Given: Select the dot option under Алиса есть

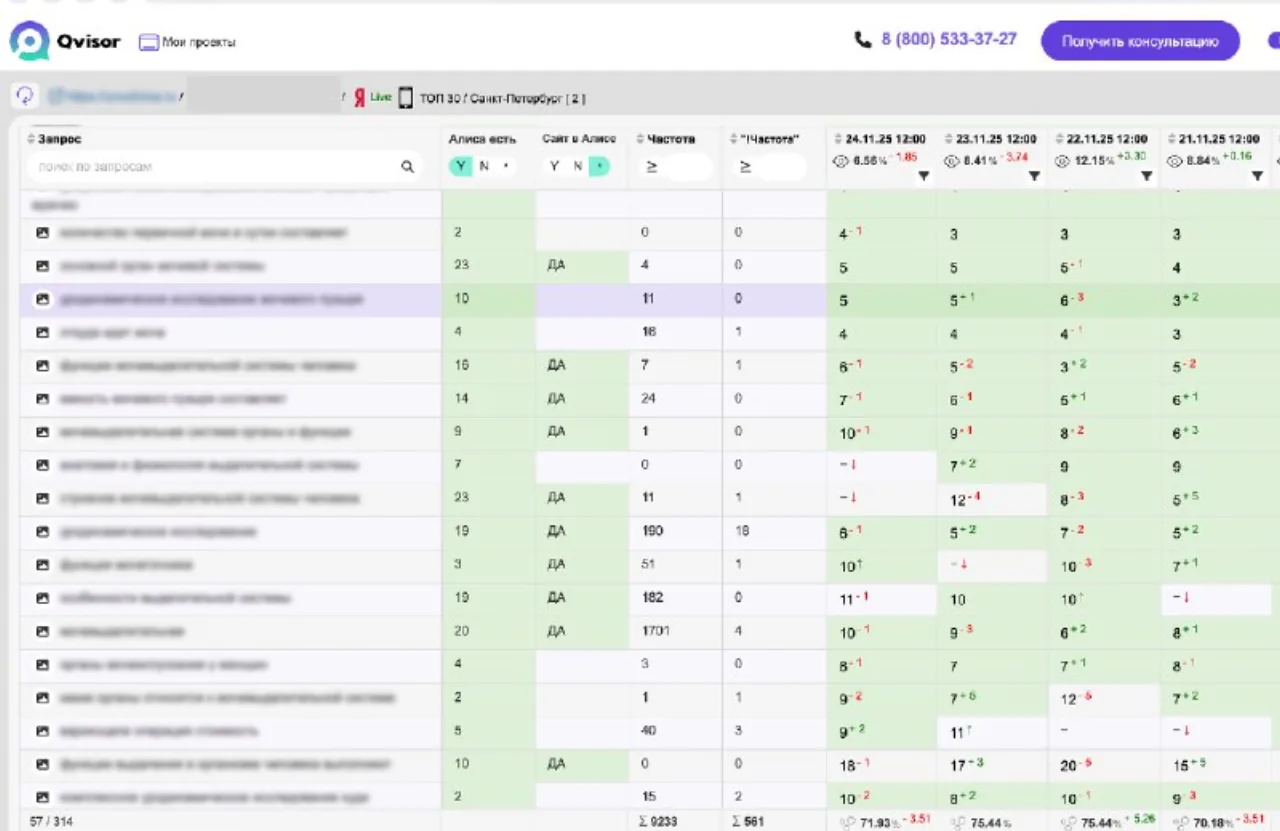Looking at the screenshot, I should click(506, 166).
